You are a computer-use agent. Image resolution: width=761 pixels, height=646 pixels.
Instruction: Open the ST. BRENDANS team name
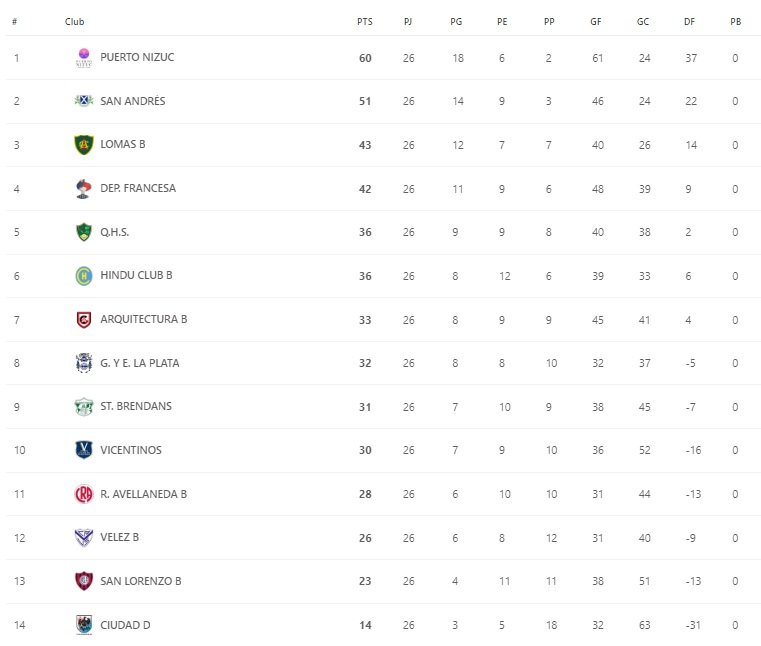[x=137, y=407]
